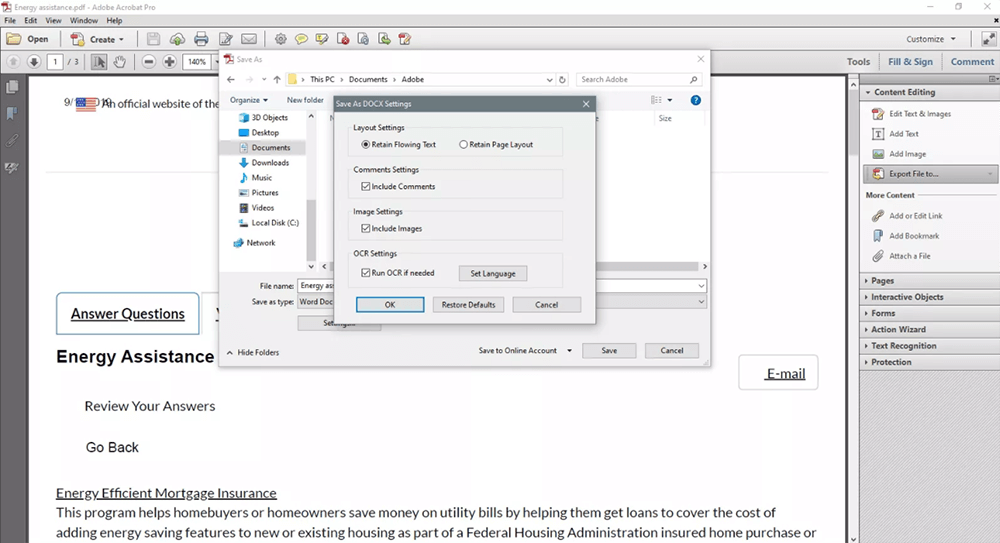Click the envelope email icon in toolbar
Image resolution: width=1000 pixels, height=543 pixels.
249,39
